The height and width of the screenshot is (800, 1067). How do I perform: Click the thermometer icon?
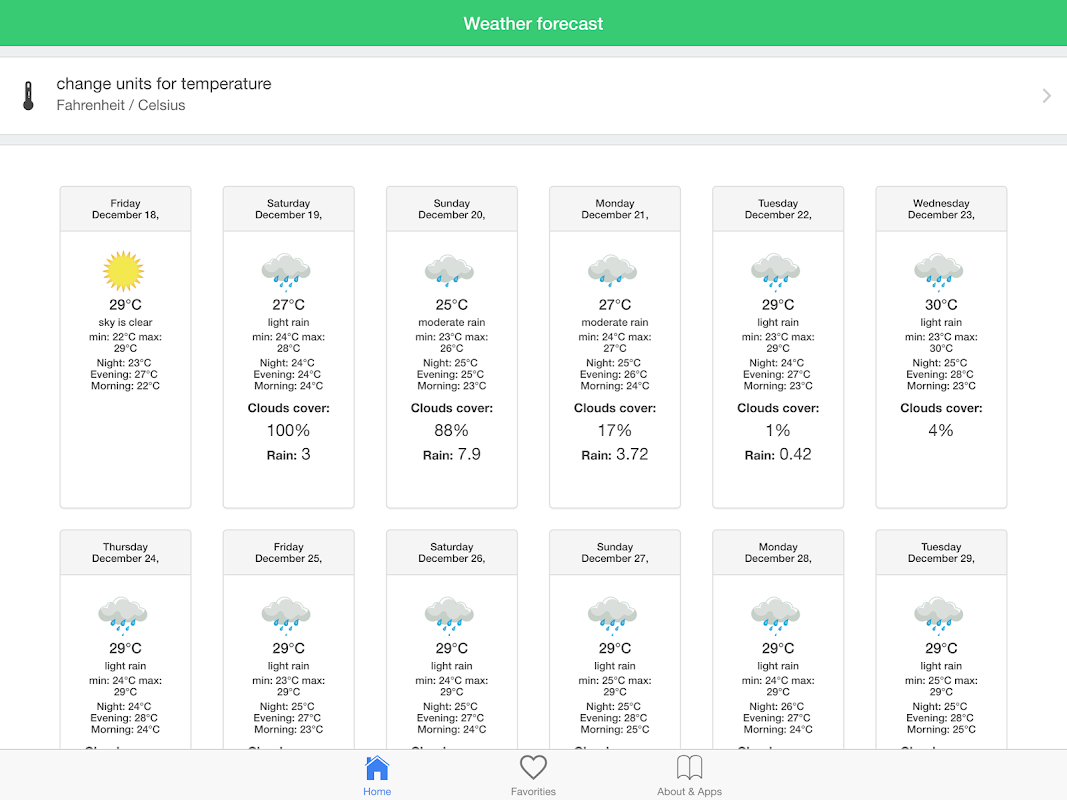click(x=28, y=96)
